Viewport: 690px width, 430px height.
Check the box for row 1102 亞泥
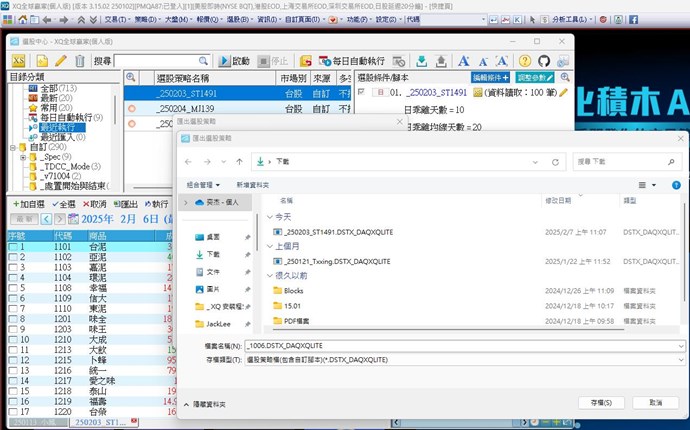point(13,257)
